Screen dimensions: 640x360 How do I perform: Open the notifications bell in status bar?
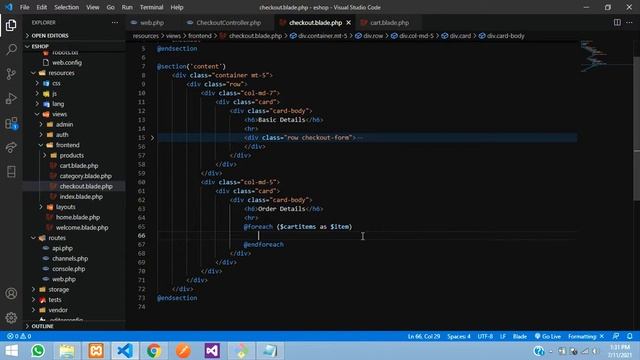tap(629, 336)
